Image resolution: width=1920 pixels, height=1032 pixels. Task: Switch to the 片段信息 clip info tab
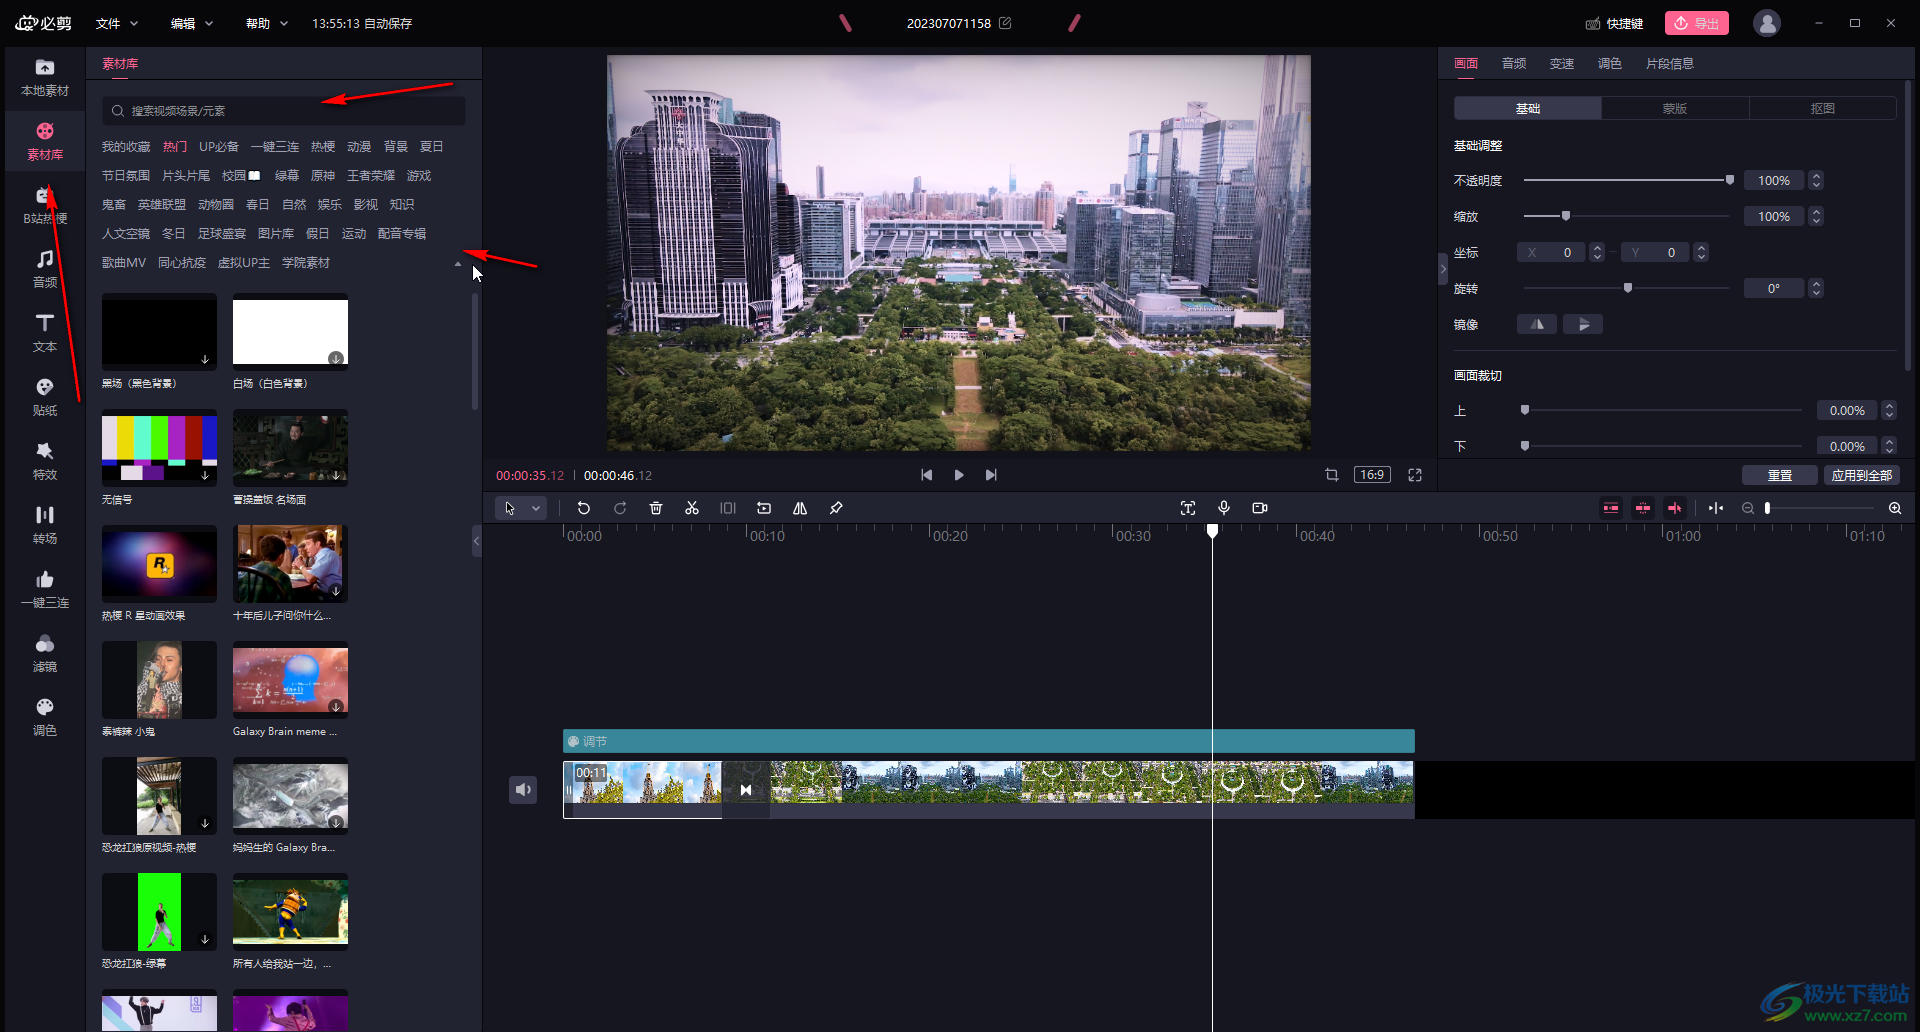1670,63
